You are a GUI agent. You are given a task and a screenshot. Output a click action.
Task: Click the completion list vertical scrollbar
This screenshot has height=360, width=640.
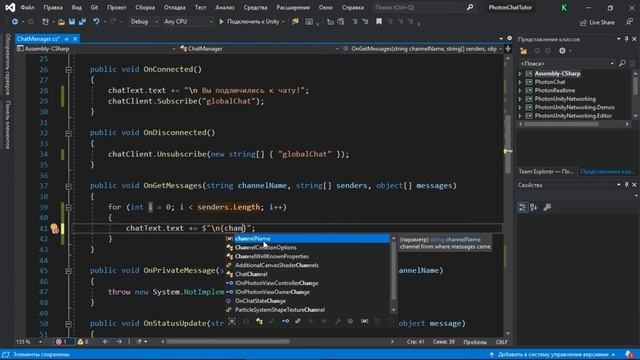coord(393,274)
